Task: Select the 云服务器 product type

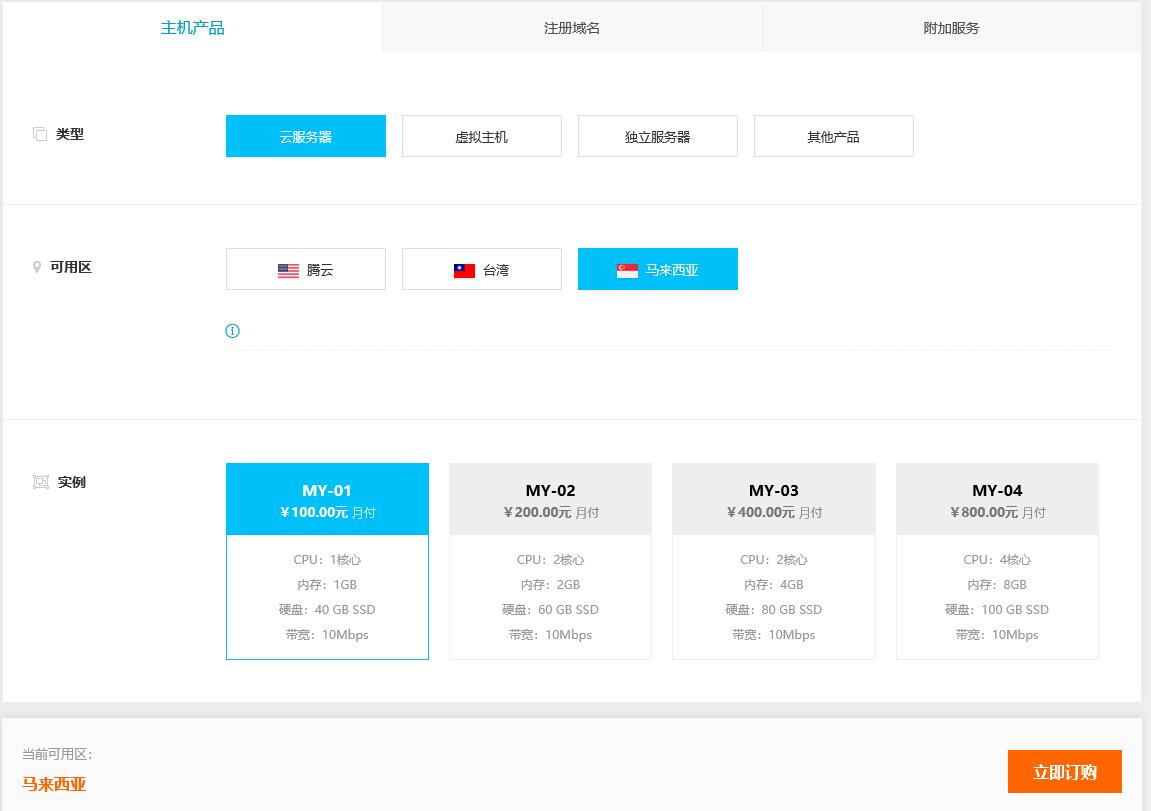Action: [306, 136]
